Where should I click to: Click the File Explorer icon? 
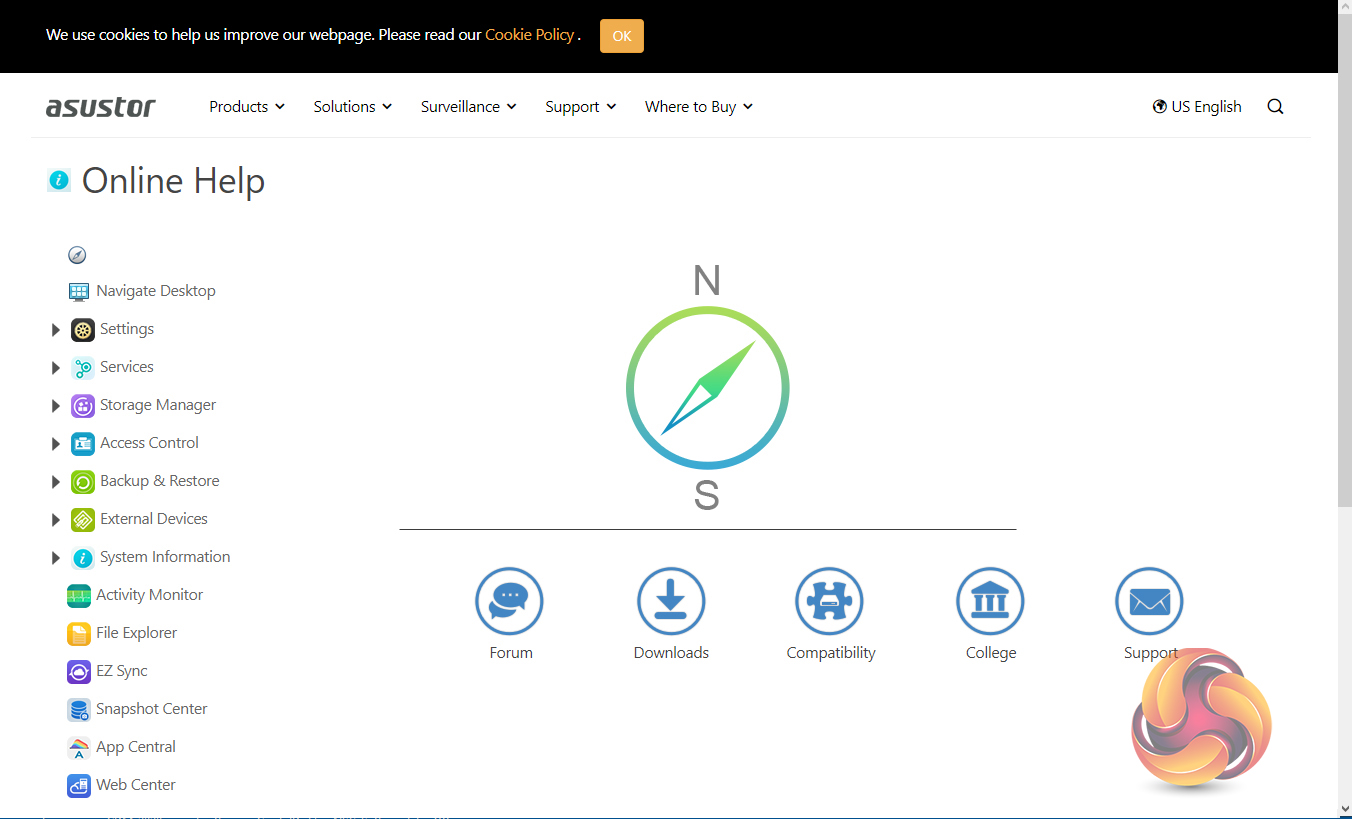[79, 633]
